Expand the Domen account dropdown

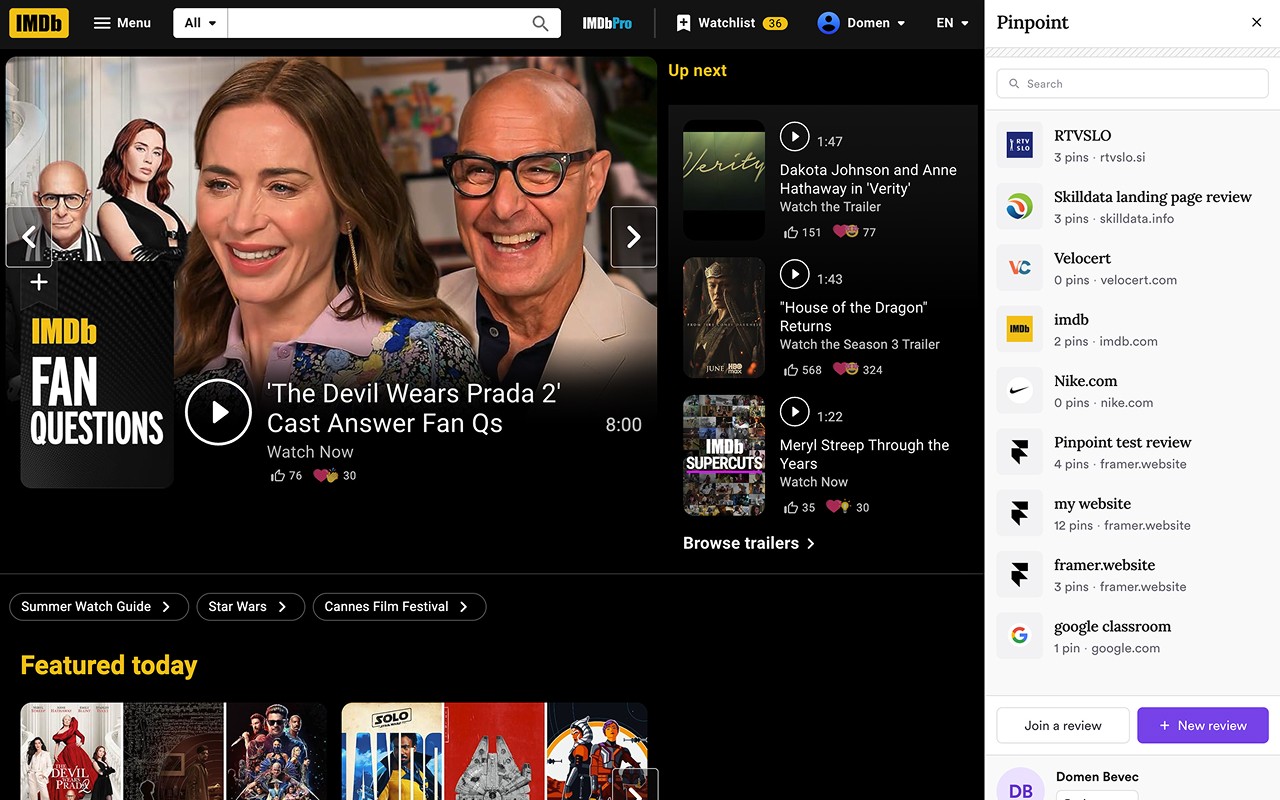pos(861,23)
